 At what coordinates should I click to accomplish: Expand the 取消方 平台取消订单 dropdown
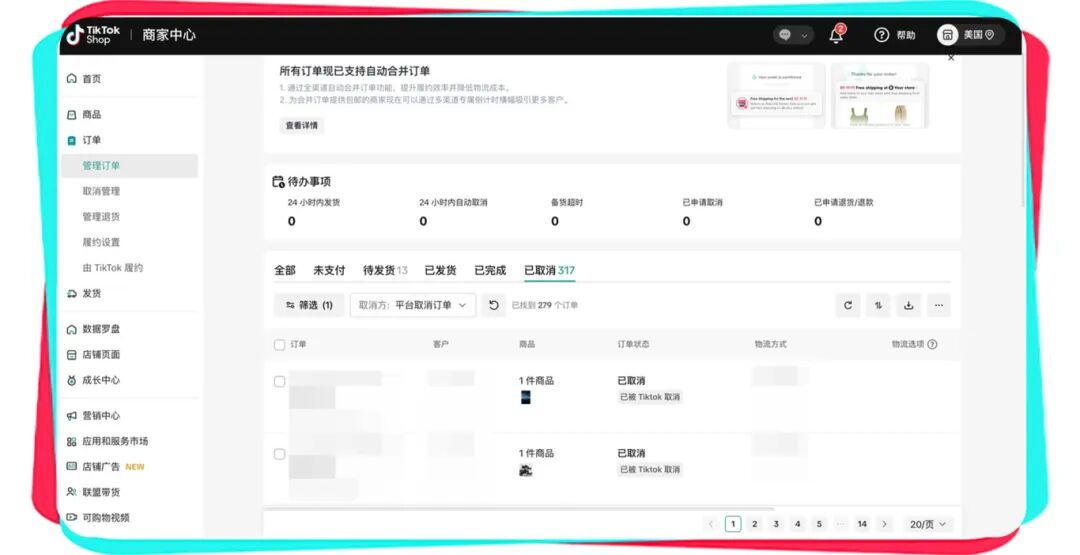[413, 305]
